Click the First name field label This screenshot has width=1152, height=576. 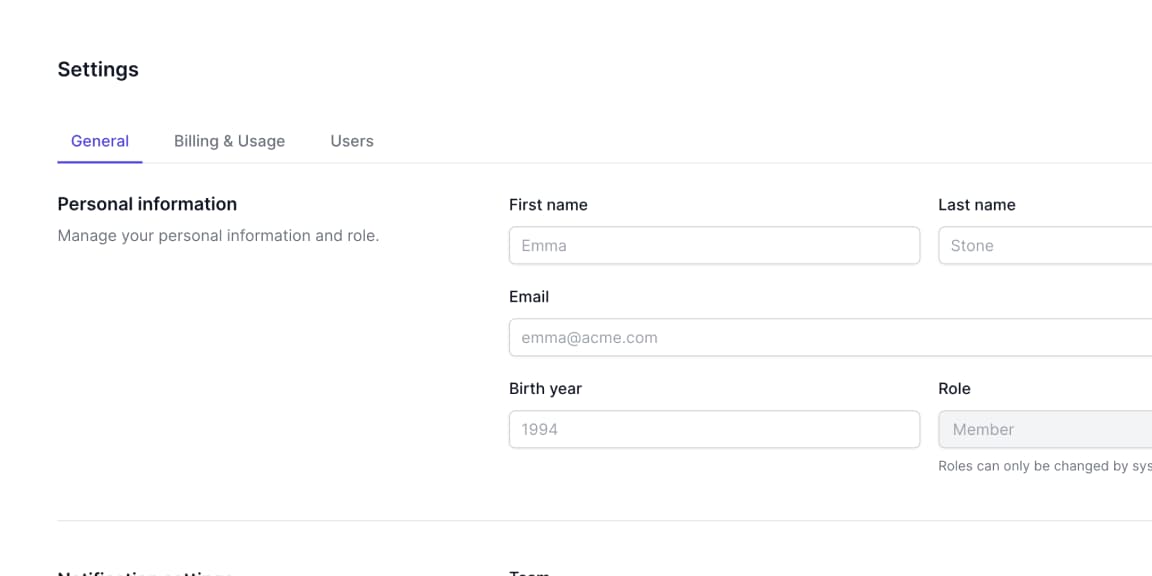(x=548, y=204)
